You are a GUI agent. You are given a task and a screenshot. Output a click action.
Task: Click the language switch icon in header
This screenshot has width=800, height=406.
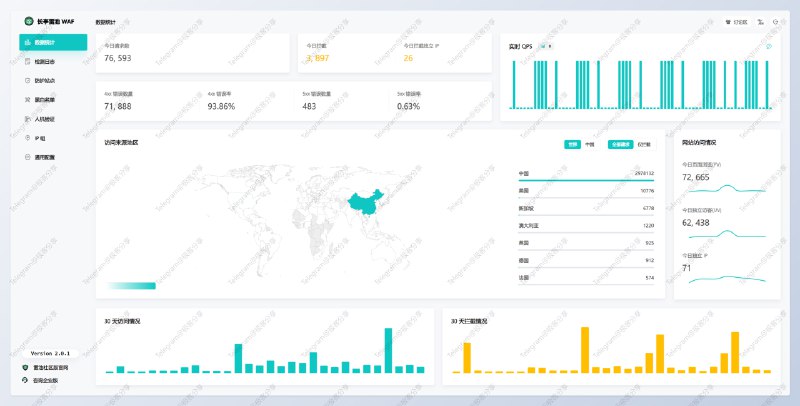tap(760, 21)
